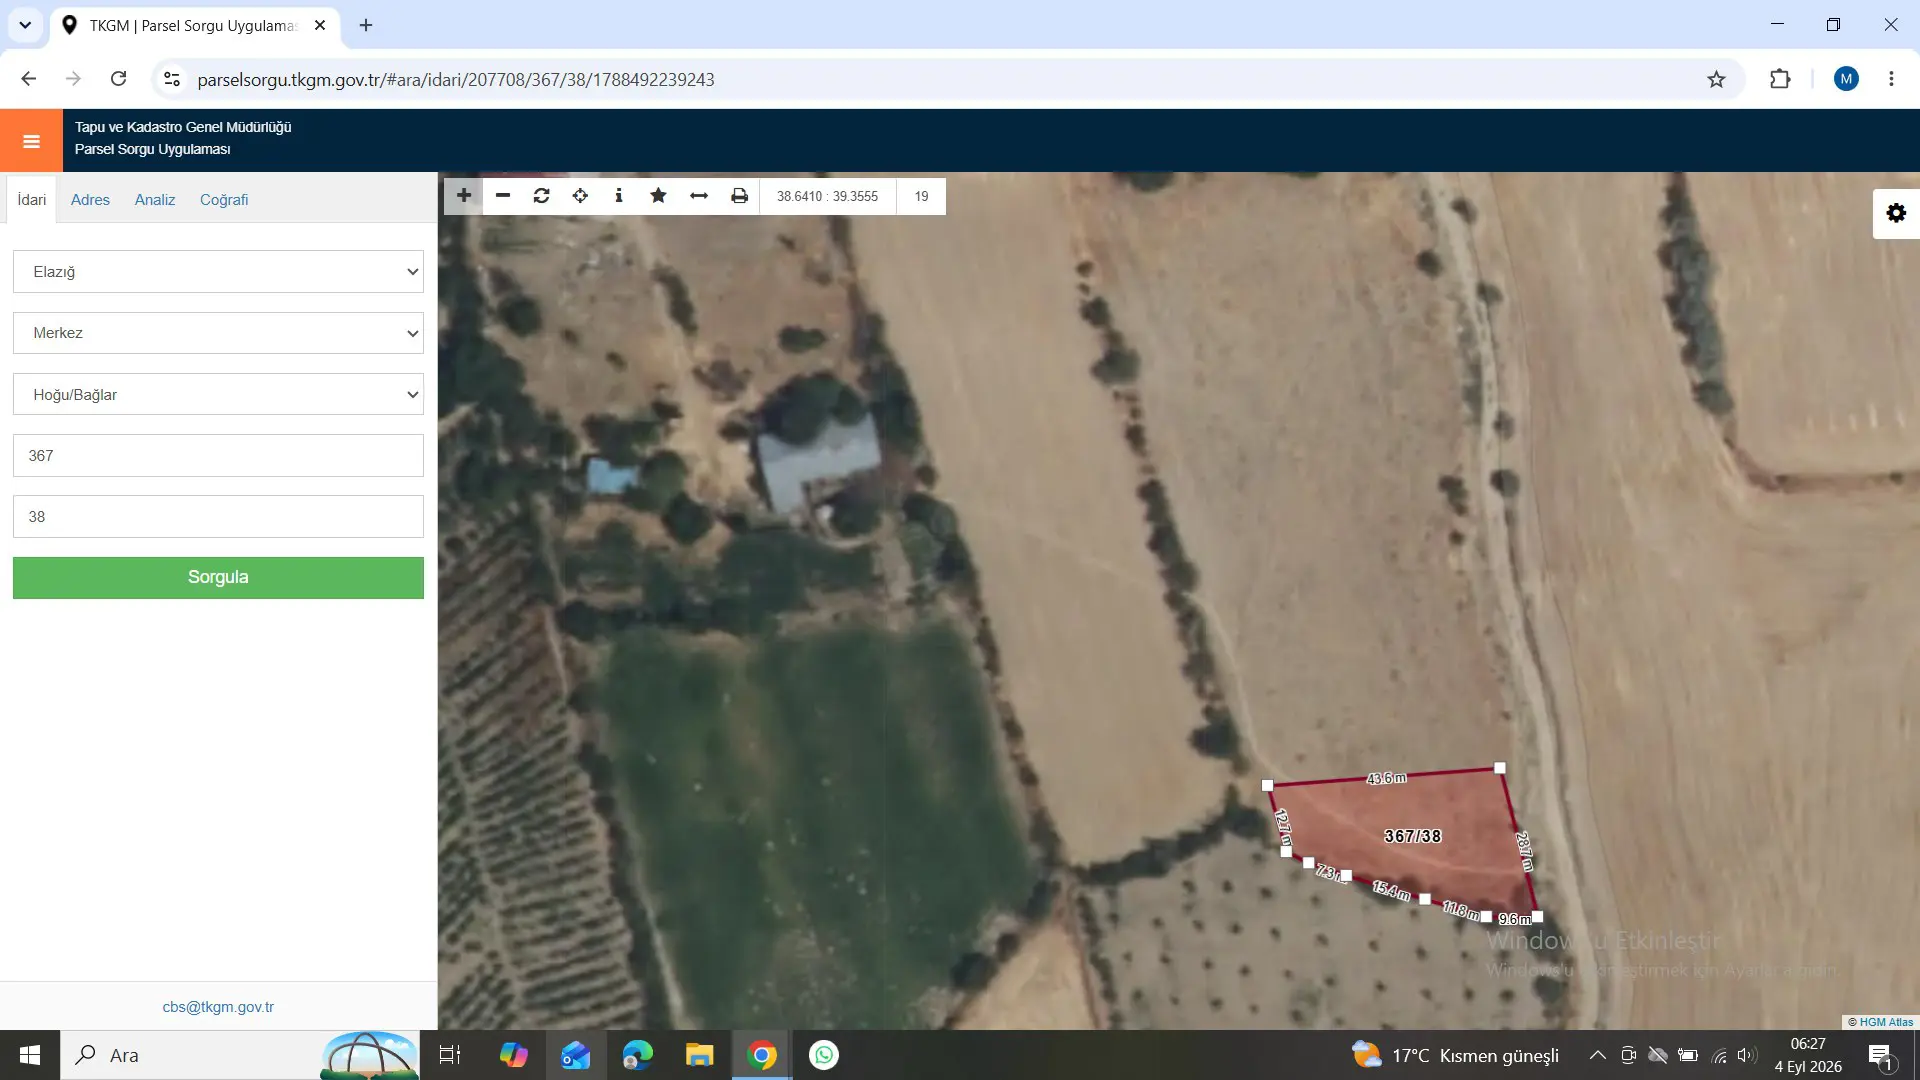Screen dimensions: 1920x1080
Task: Switch to the Analiz tab
Action: [155, 199]
